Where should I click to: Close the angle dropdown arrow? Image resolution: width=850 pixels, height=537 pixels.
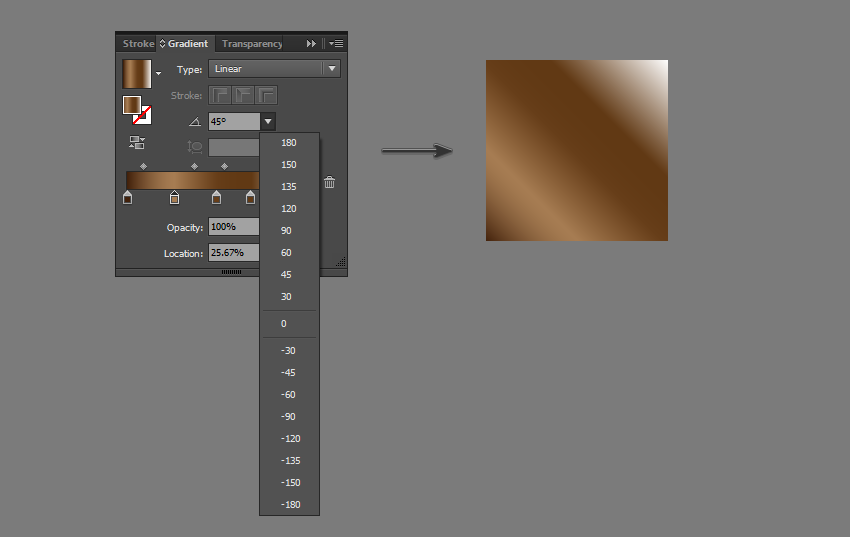[x=267, y=121]
